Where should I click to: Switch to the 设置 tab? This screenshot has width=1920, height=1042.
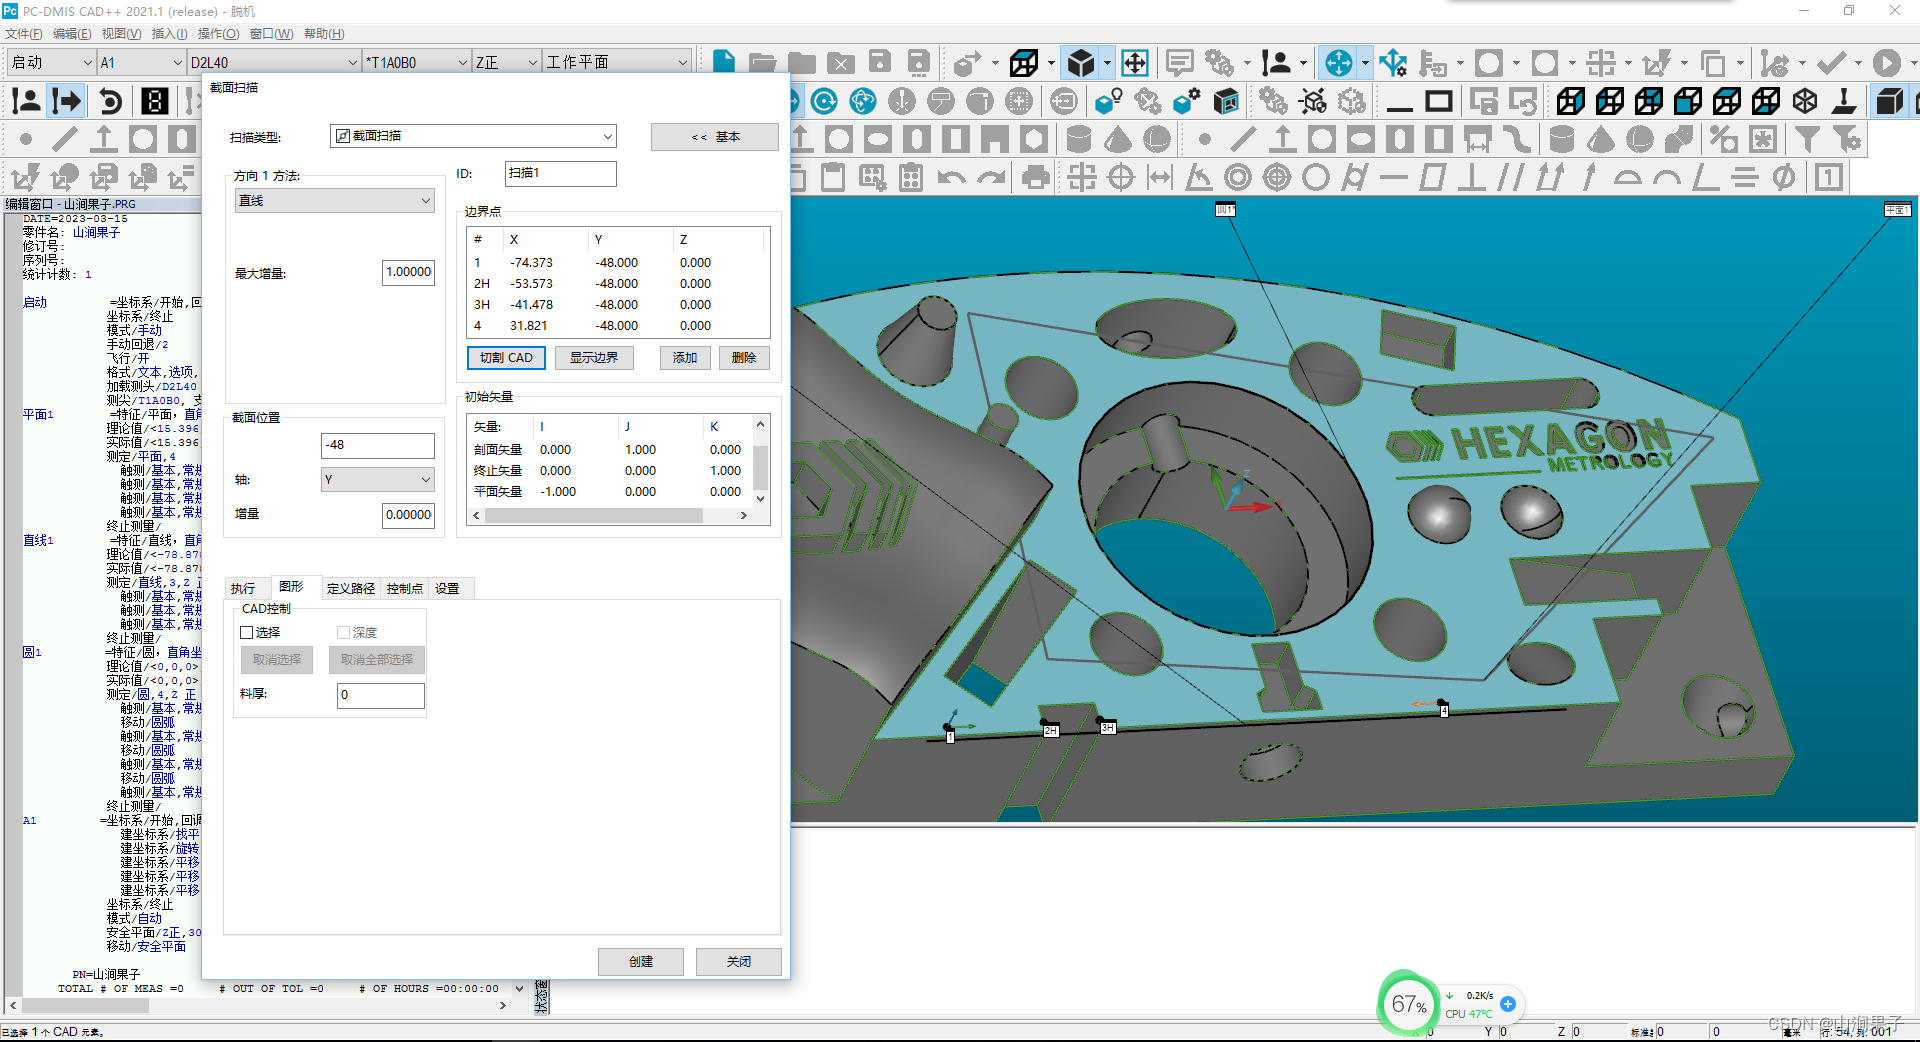[447, 589]
